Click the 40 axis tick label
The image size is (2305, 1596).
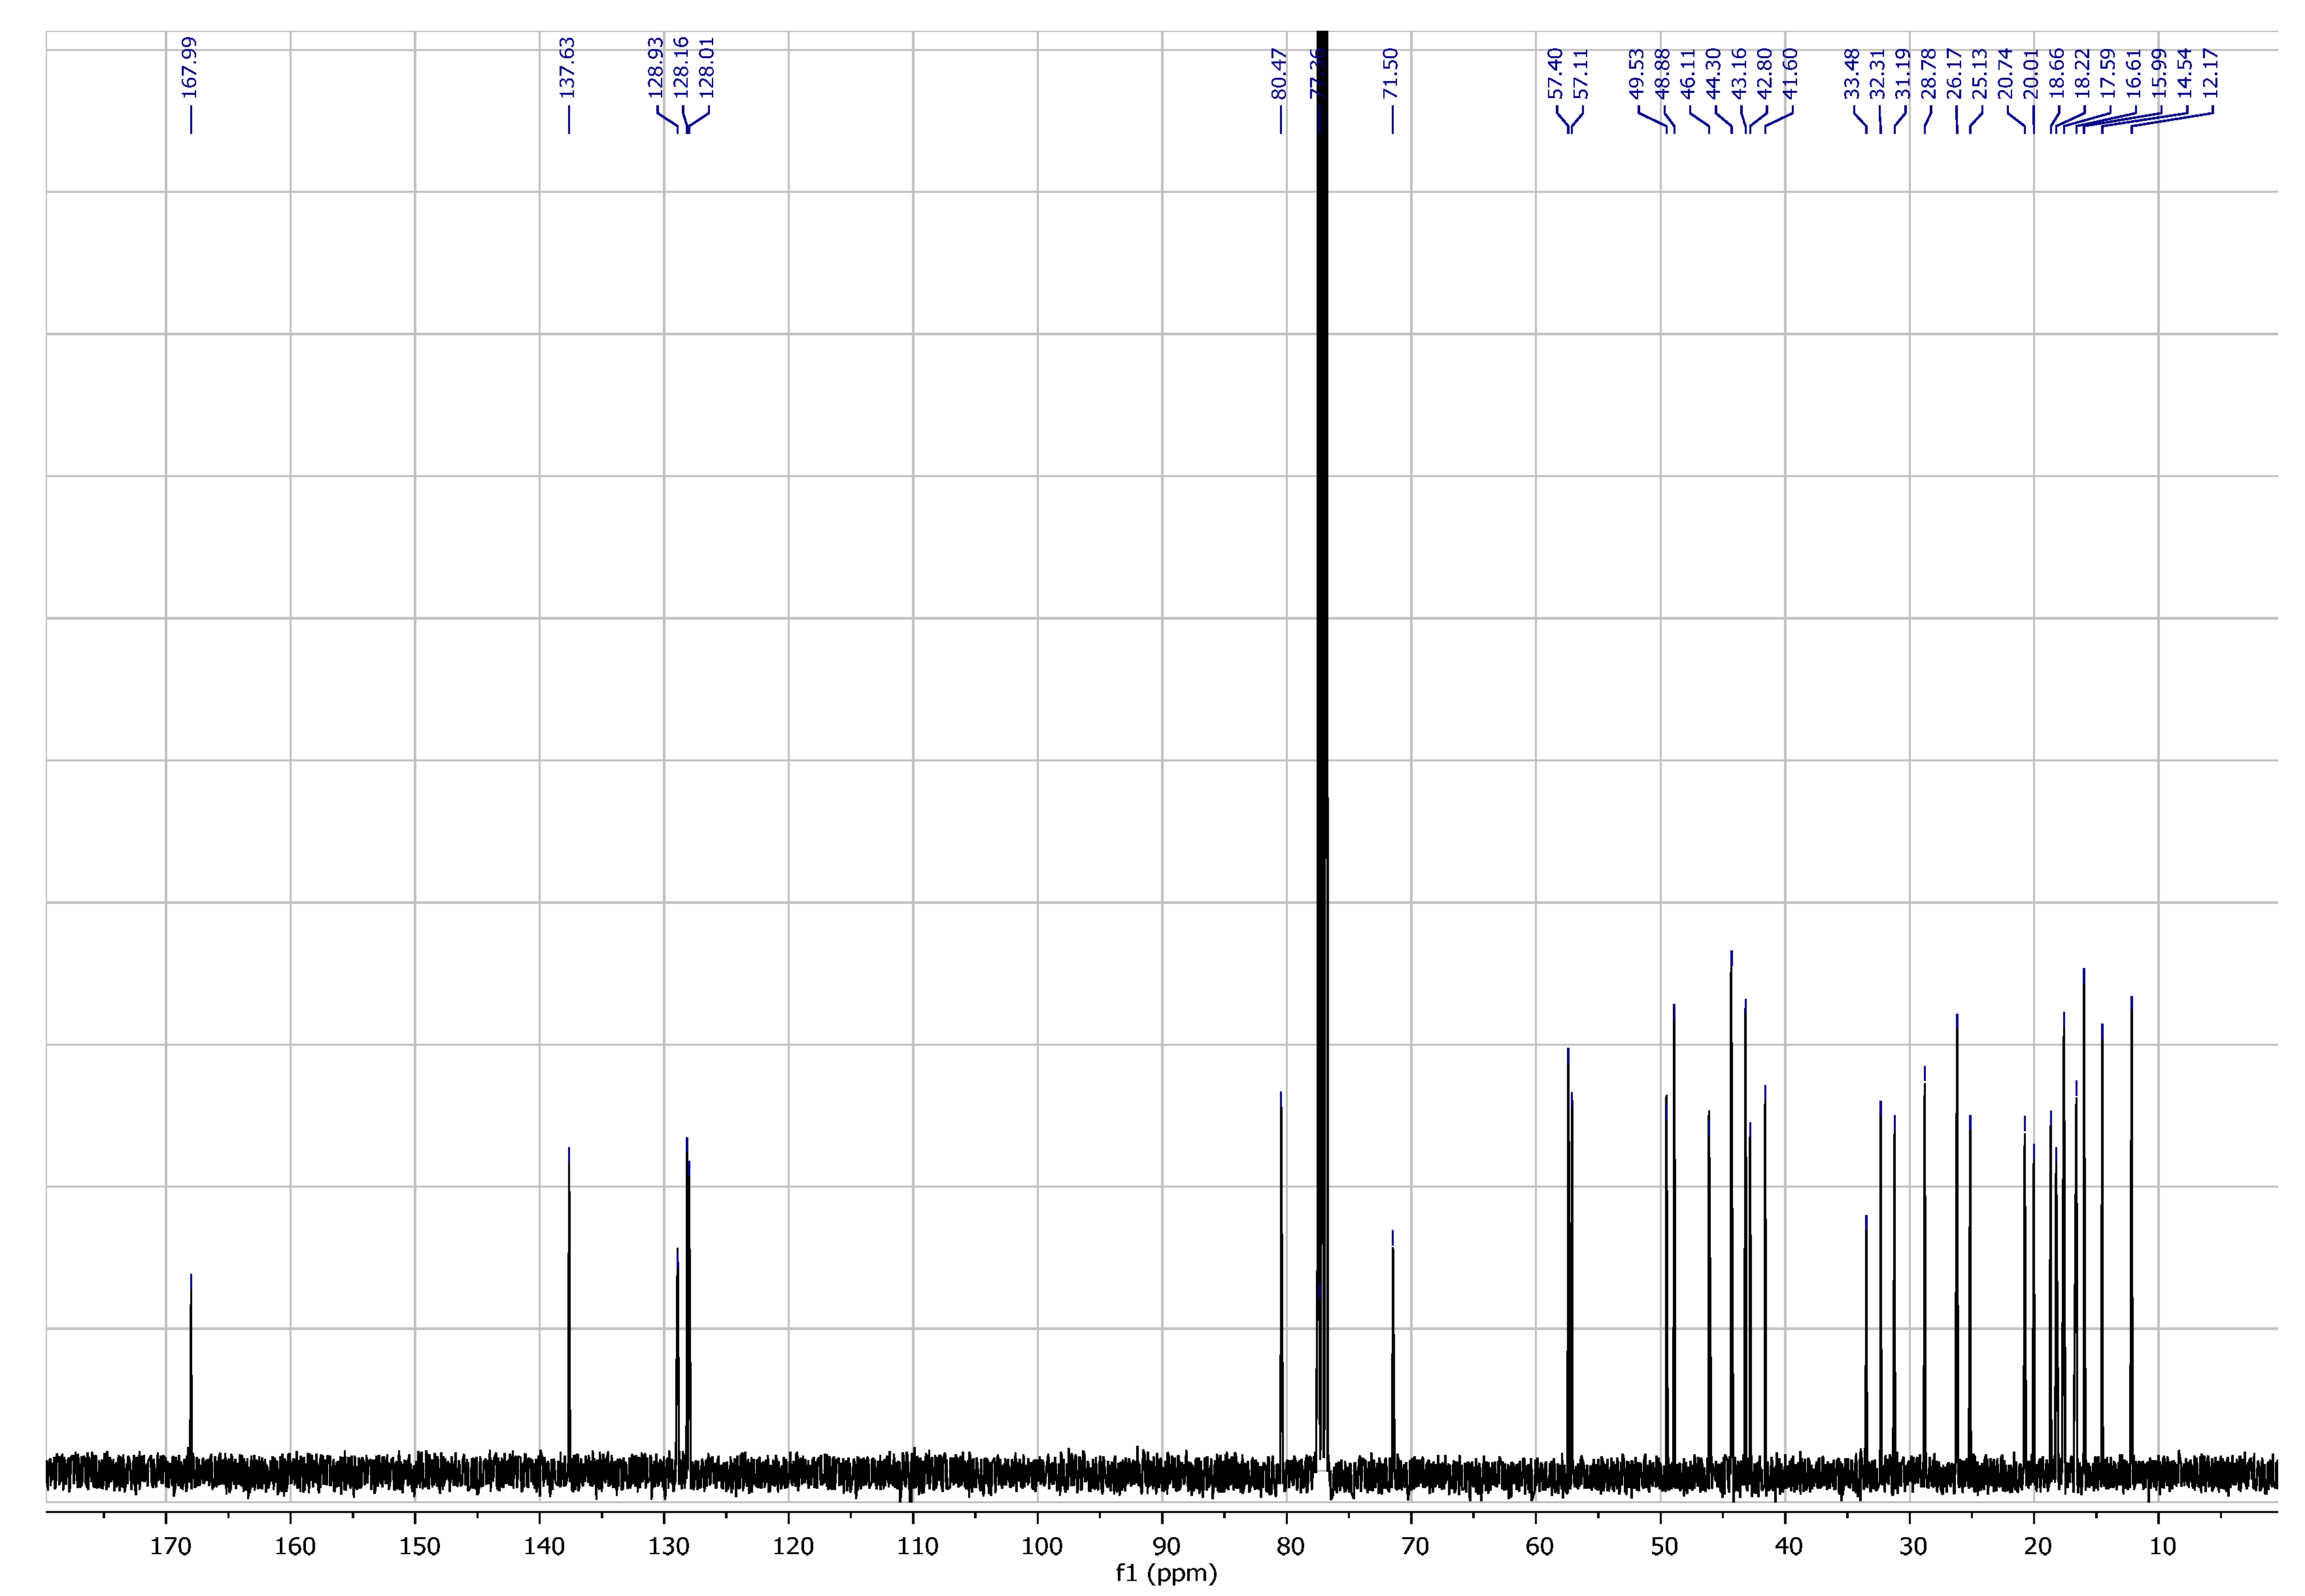pyautogui.click(x=1789, y=1547)
